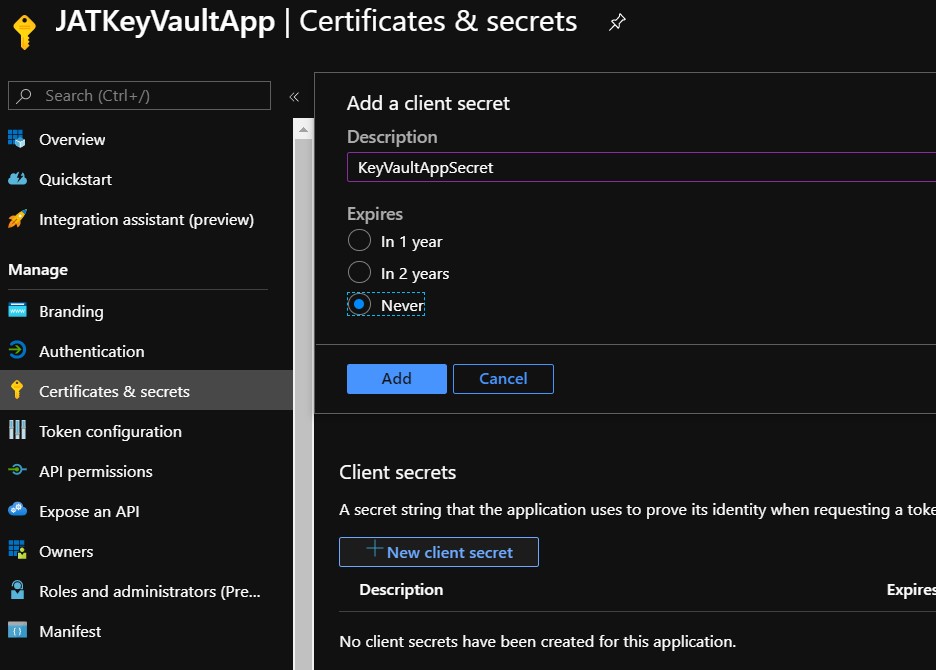Click the API permissions icon
936x670 pixels.
pos(17,470)
